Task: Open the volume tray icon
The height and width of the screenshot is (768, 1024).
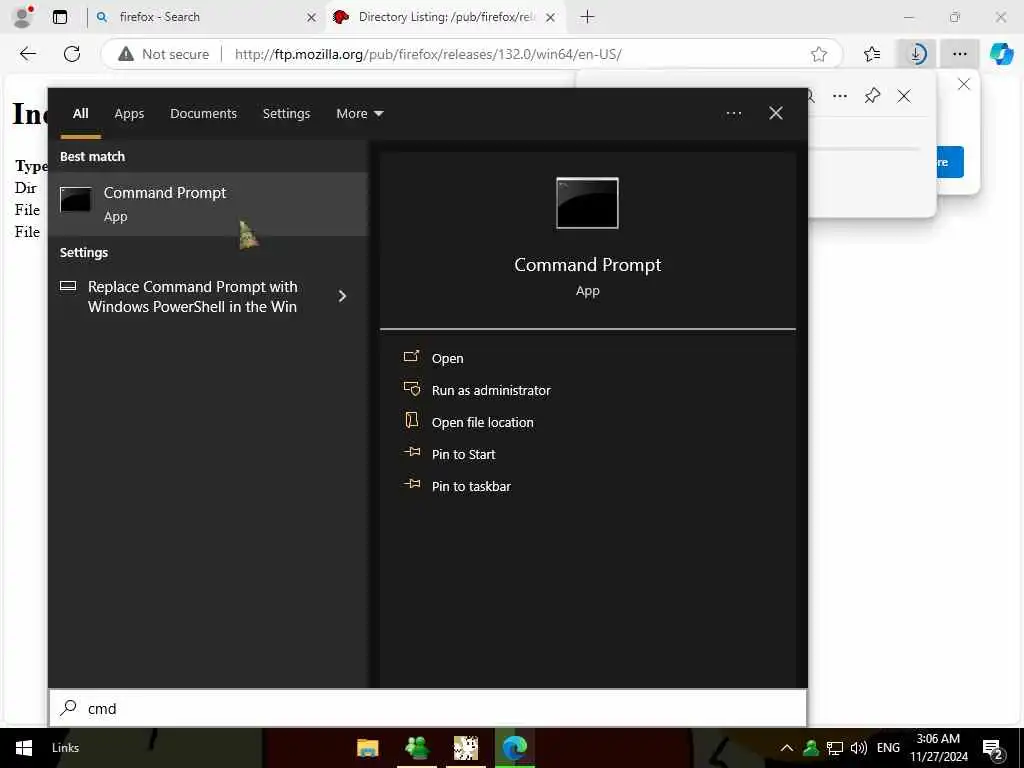Action: (x=859, y=748)
